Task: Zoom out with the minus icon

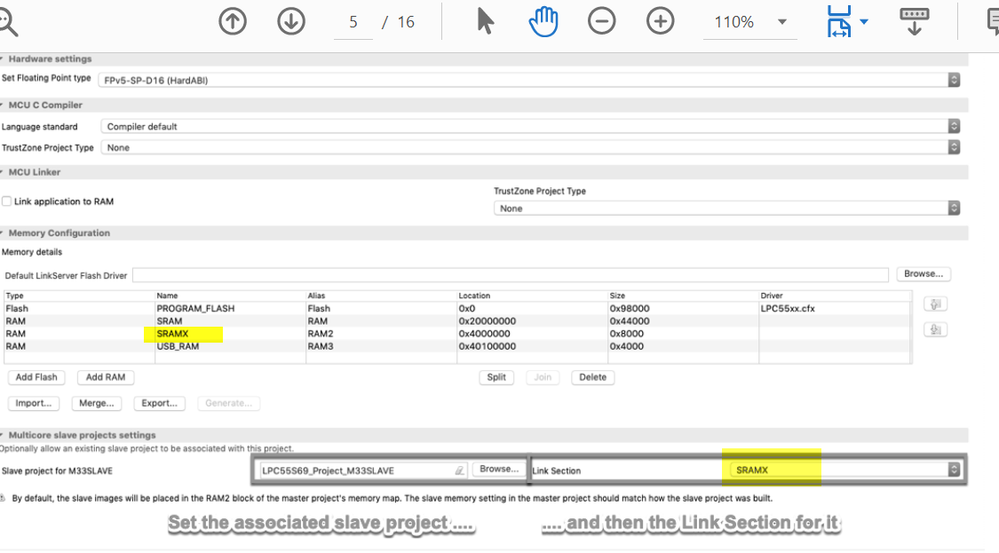Action: coord(601,22)
